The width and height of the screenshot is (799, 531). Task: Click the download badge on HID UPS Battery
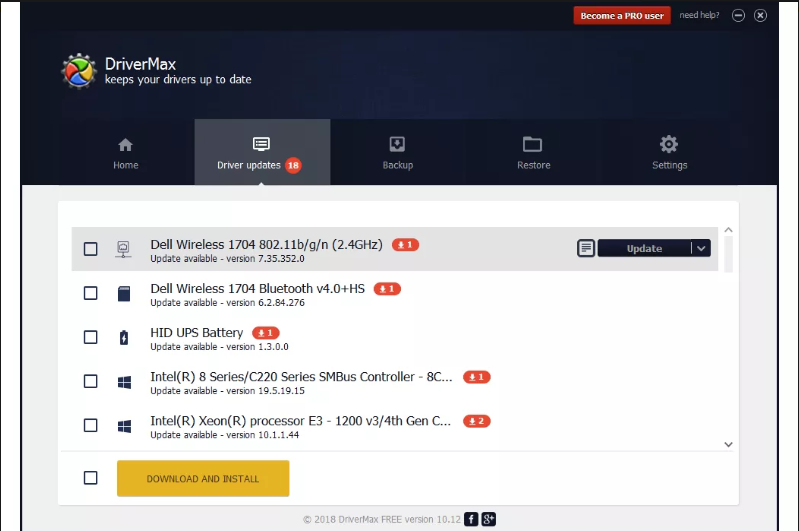point(266,333)
